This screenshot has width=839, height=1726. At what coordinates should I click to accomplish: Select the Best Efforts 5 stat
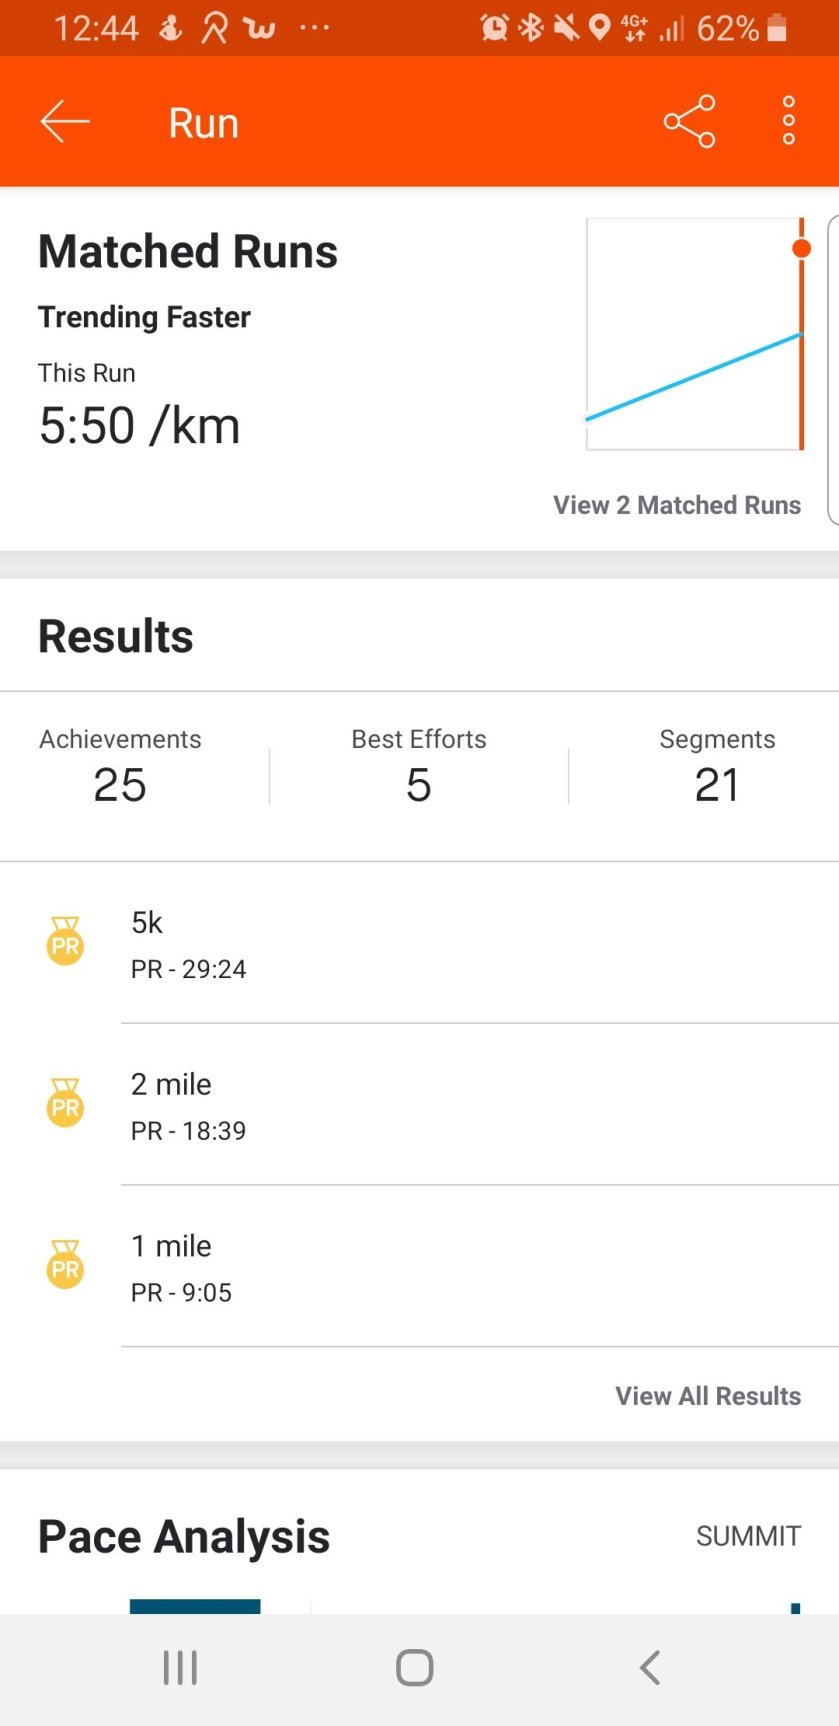click(x=419, y=767)
